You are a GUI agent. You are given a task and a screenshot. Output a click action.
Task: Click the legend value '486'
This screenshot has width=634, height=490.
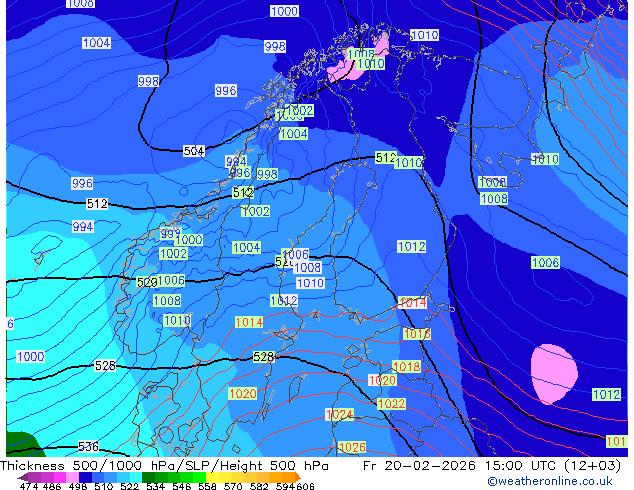click(52, 486)
